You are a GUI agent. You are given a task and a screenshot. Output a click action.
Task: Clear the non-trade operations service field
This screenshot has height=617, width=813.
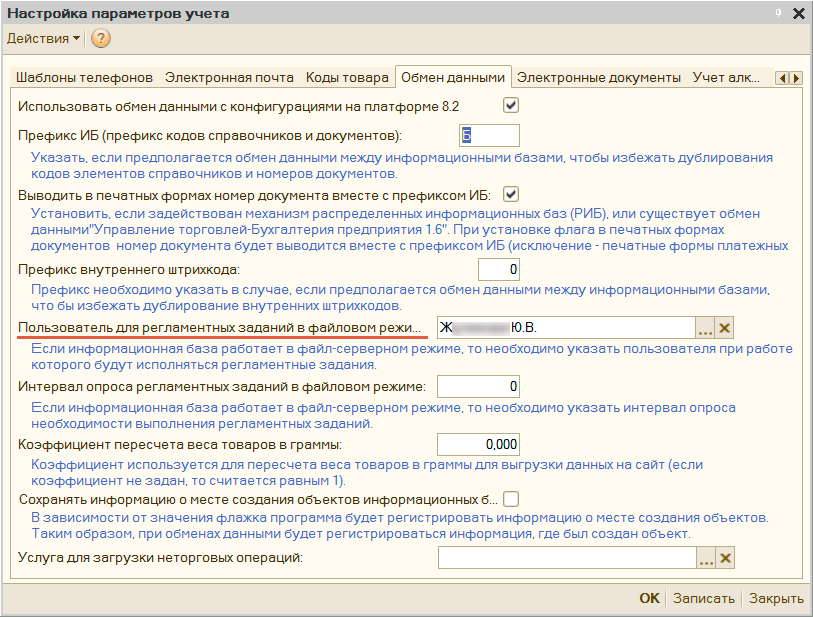(726, 558)
